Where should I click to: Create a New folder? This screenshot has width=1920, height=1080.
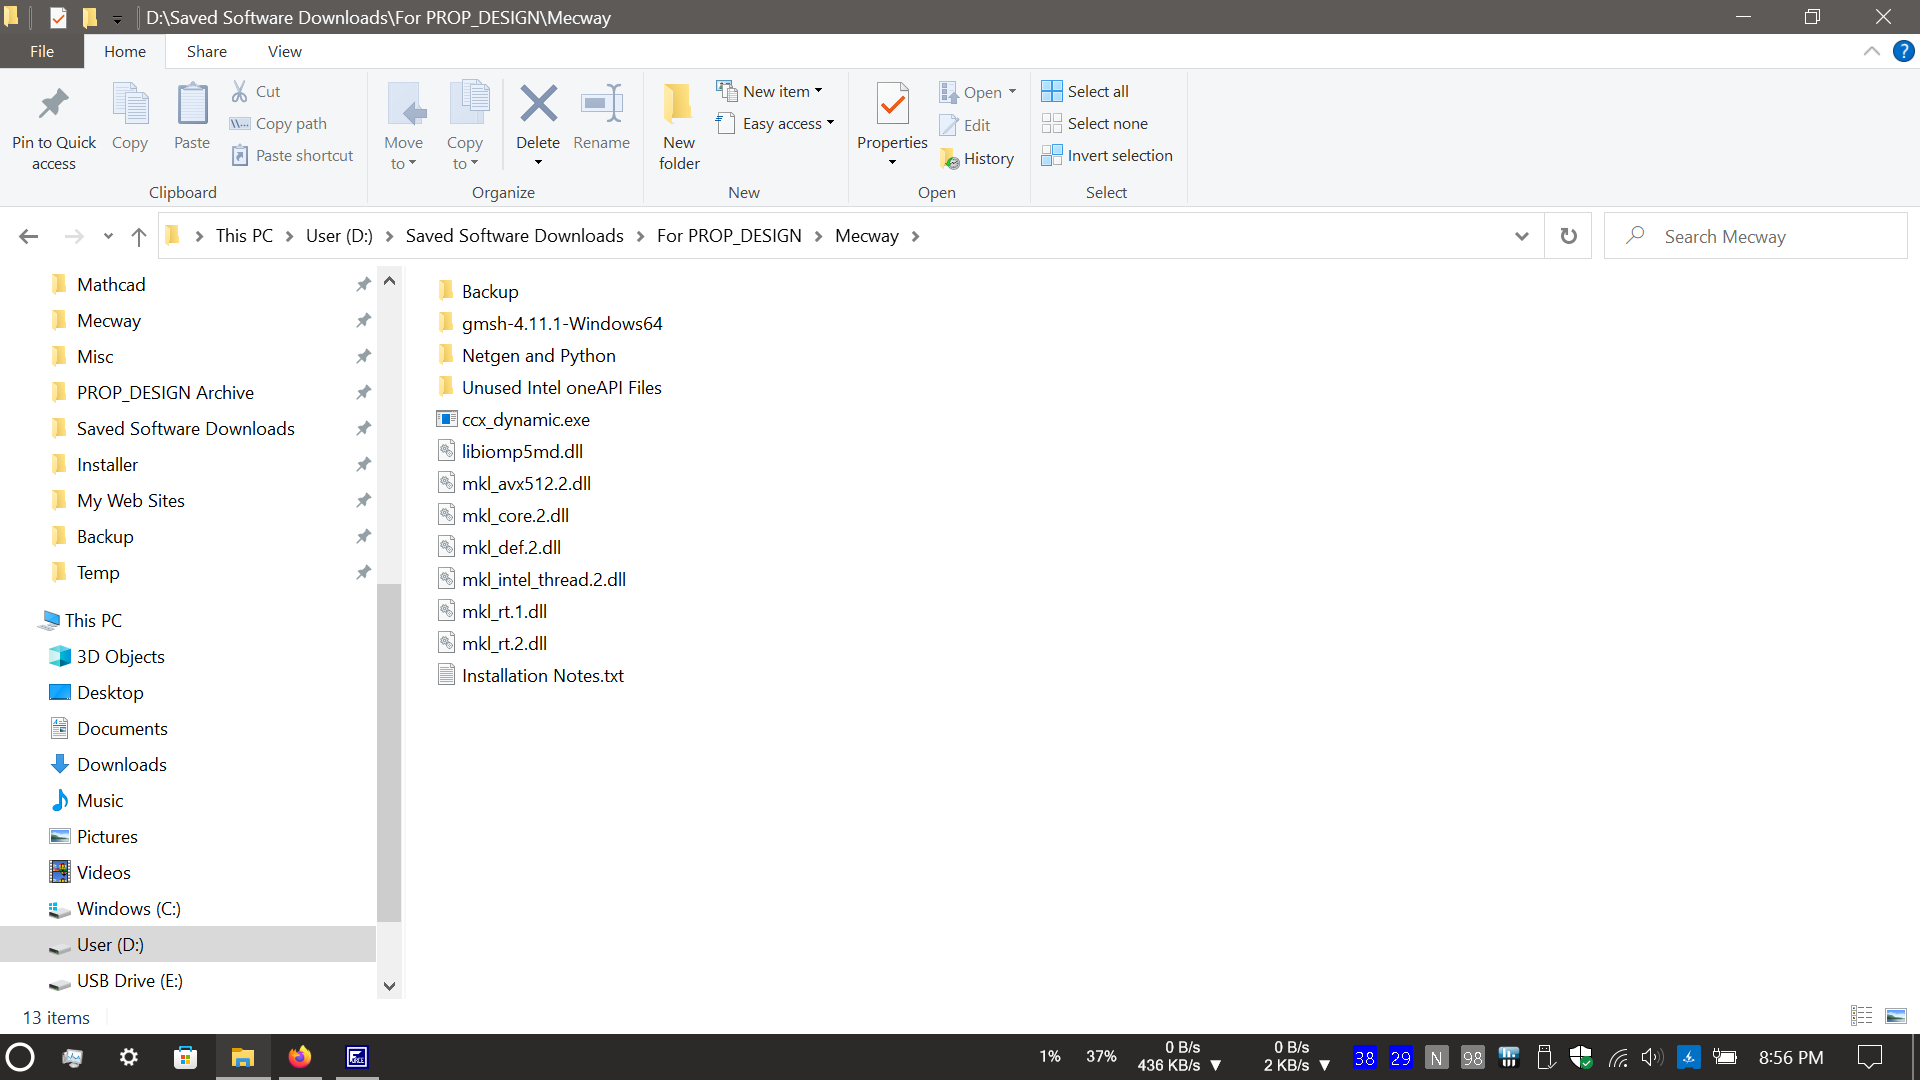tap(679, 126)
